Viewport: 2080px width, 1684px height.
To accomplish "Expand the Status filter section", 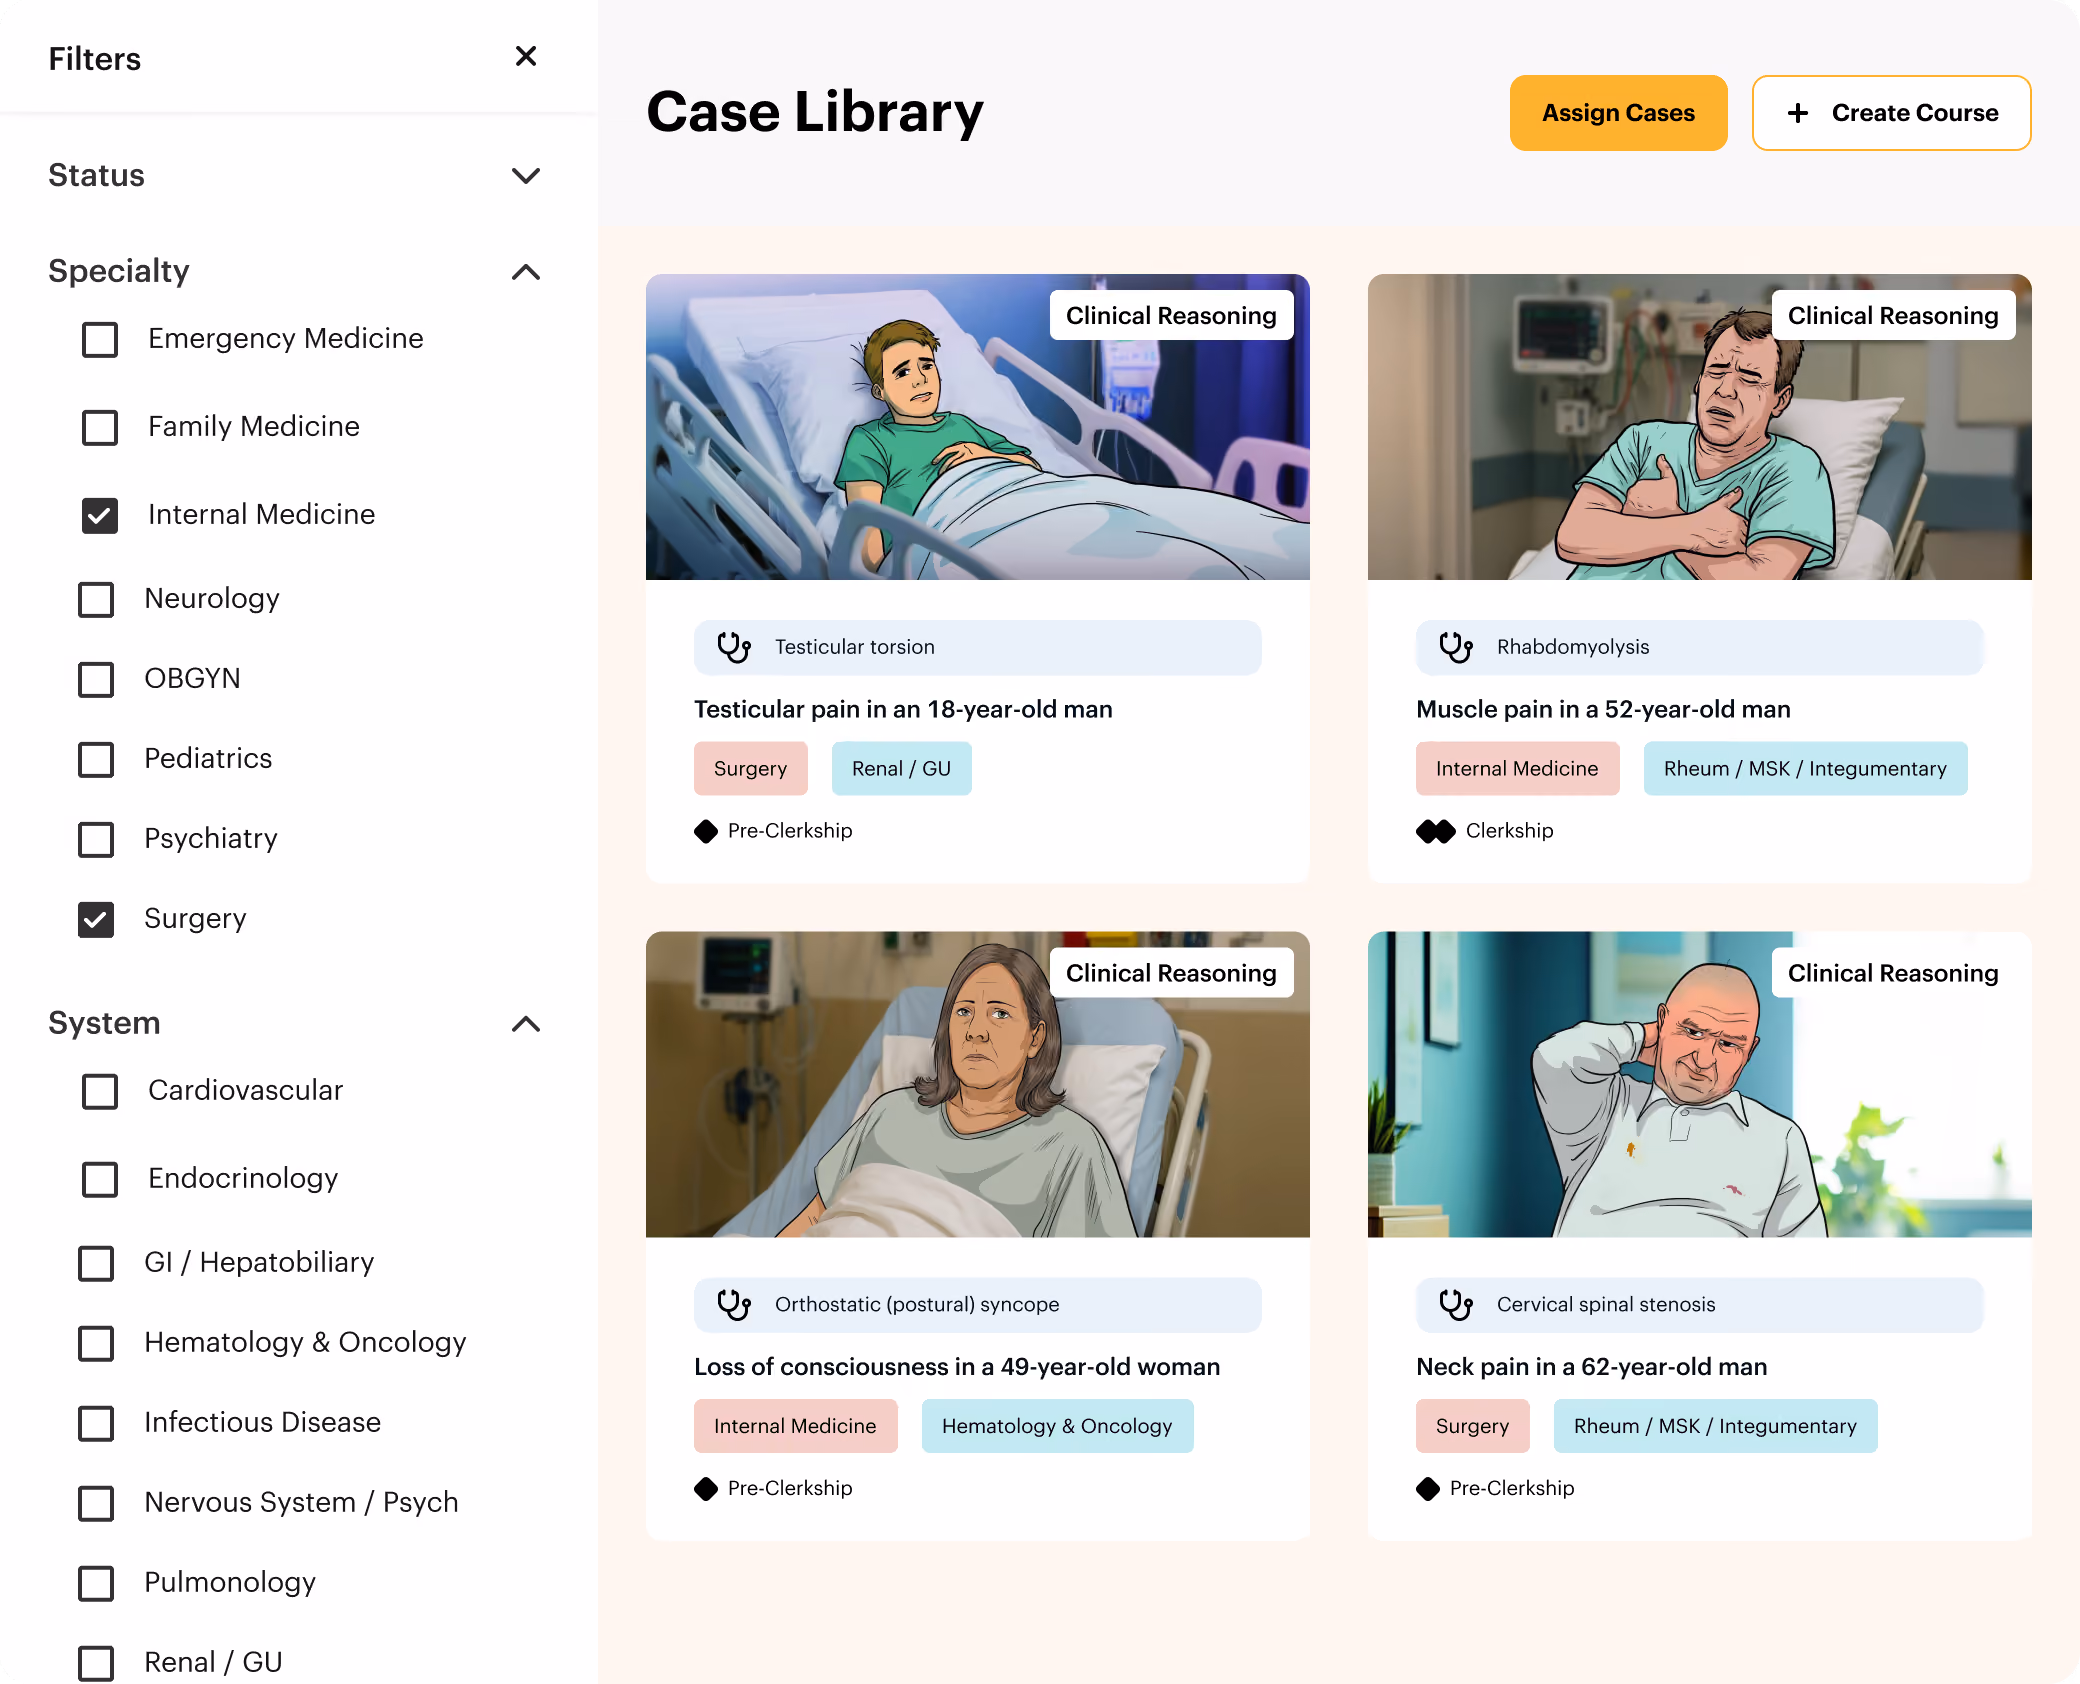I will pos(526,176).
